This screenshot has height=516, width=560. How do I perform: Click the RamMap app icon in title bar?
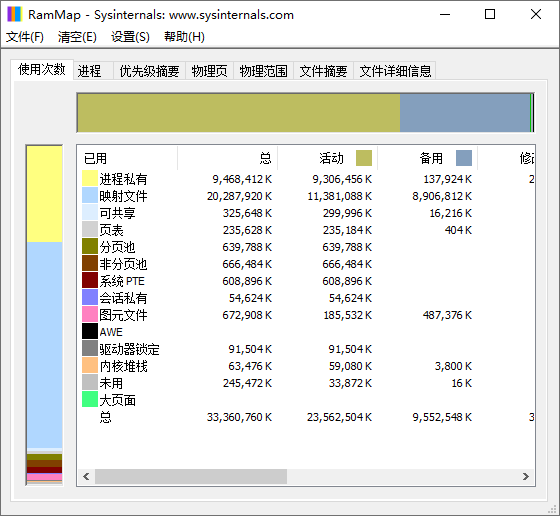15,14
